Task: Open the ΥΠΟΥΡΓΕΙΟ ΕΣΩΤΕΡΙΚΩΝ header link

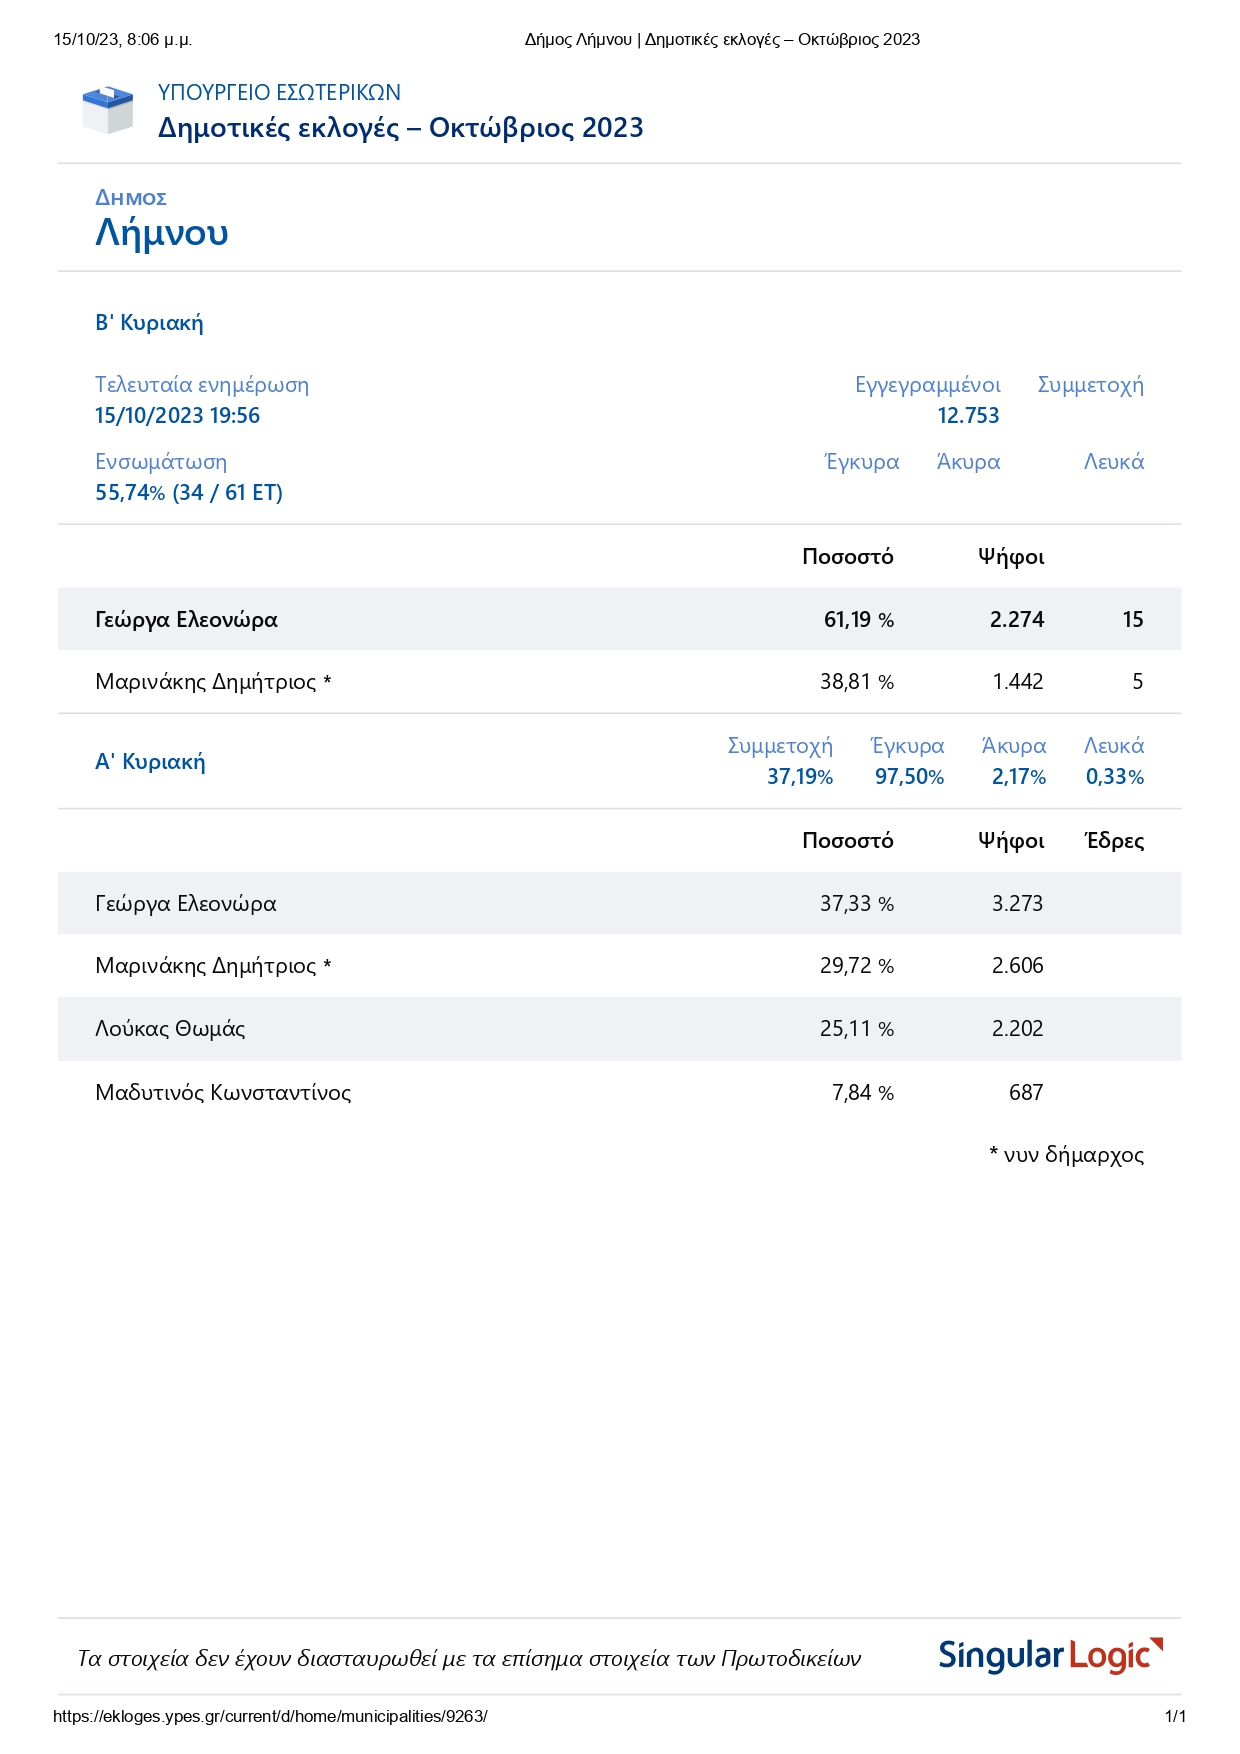Action: (x=279, y=93)
